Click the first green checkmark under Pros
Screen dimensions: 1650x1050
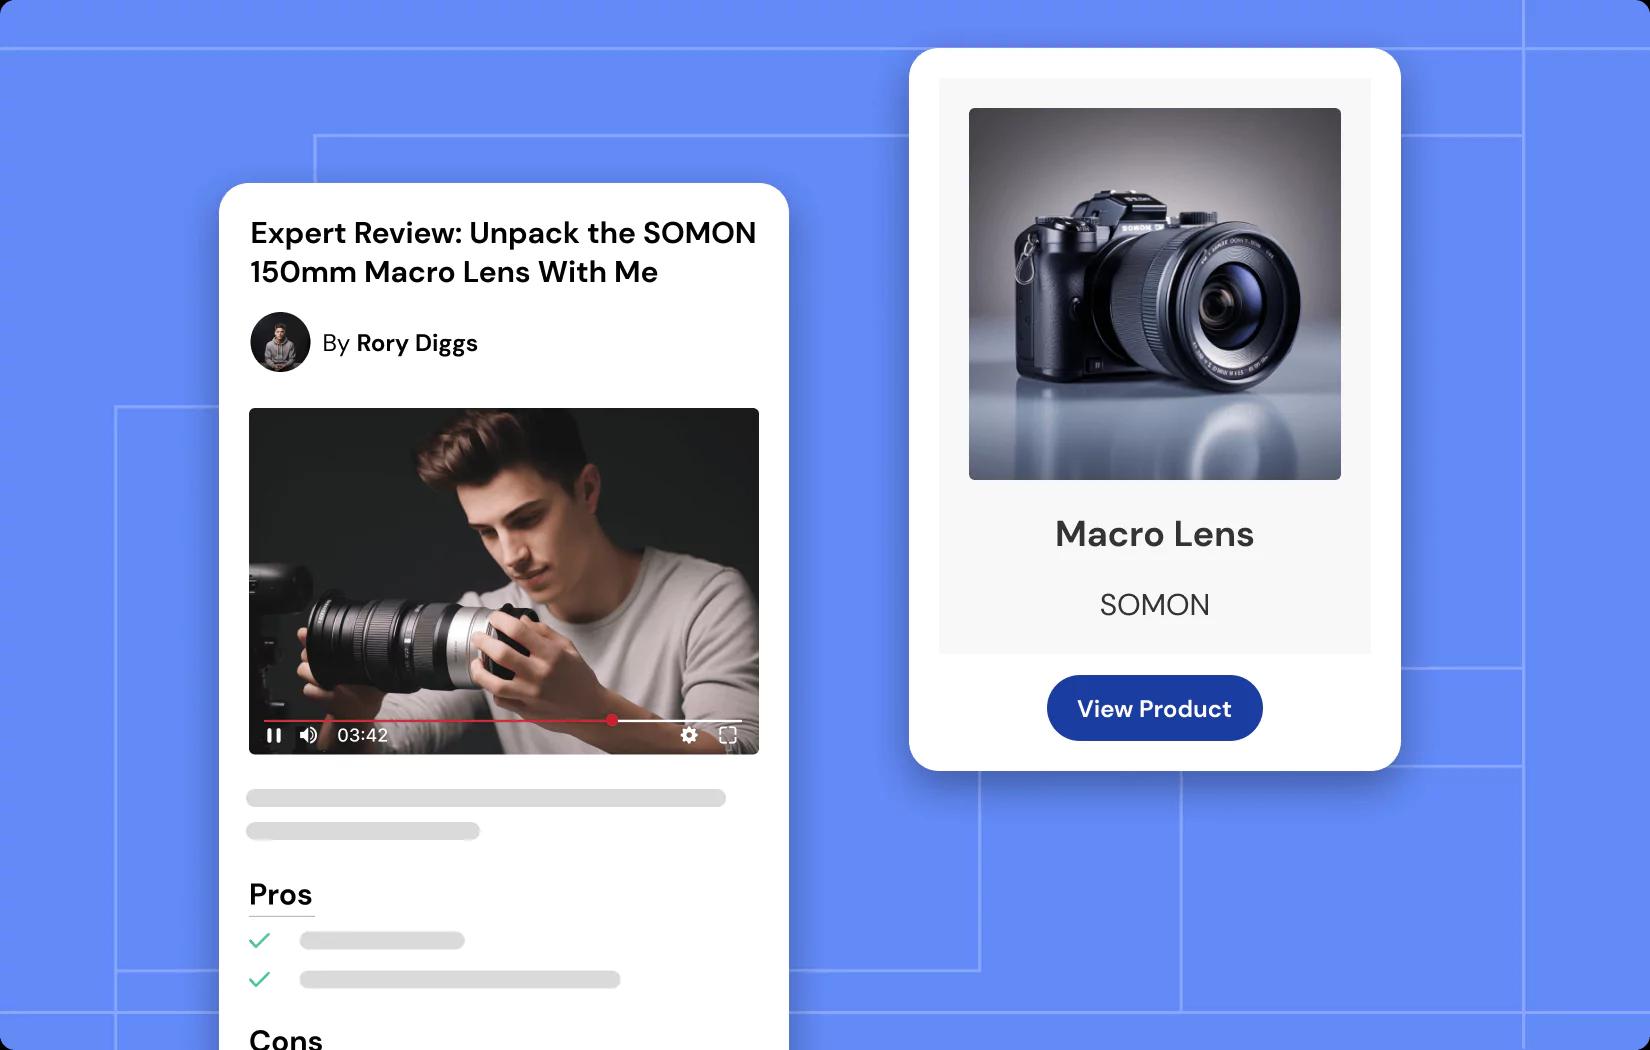coord(260,940)
